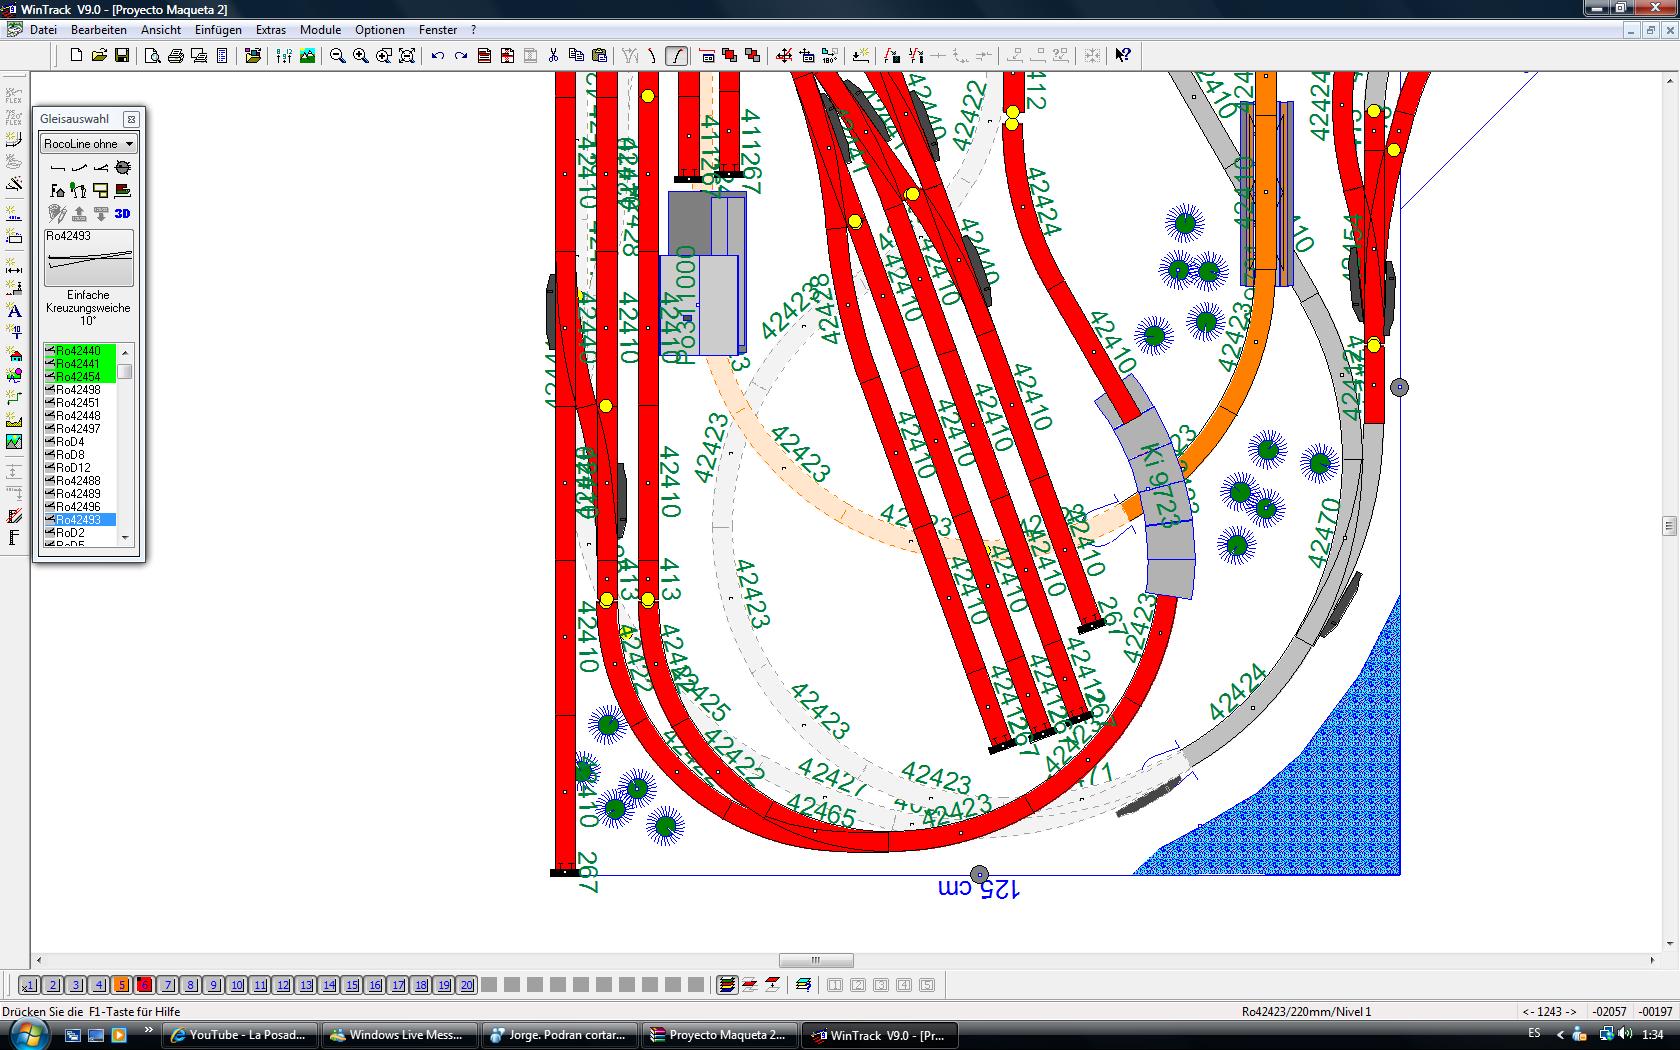
Task: Open file with the folder icon
Action: (99, 56)
